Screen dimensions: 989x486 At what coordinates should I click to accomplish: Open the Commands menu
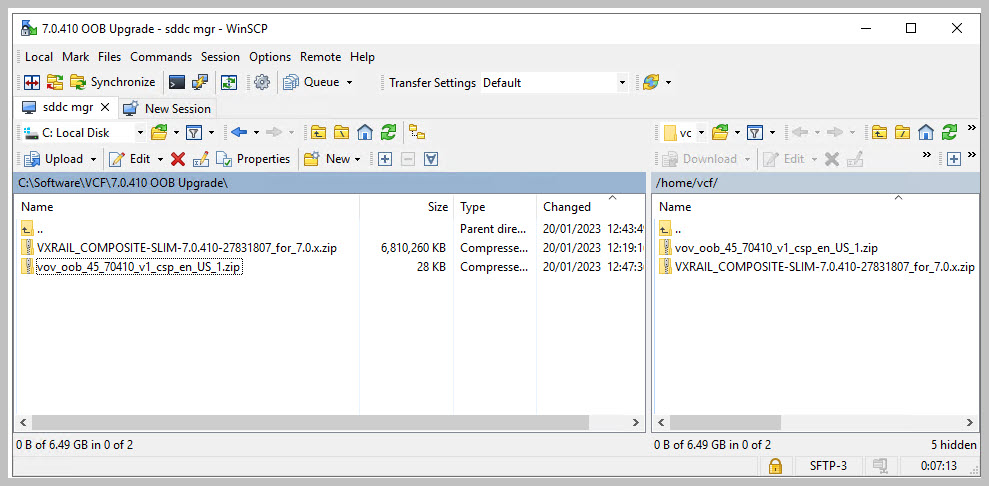(x=160, y=57)
